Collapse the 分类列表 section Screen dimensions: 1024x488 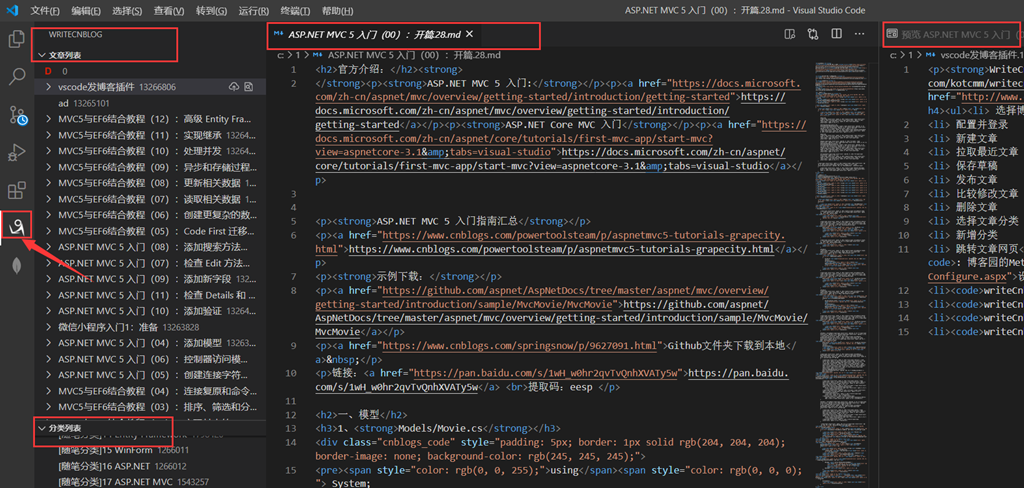click(43, 428)
